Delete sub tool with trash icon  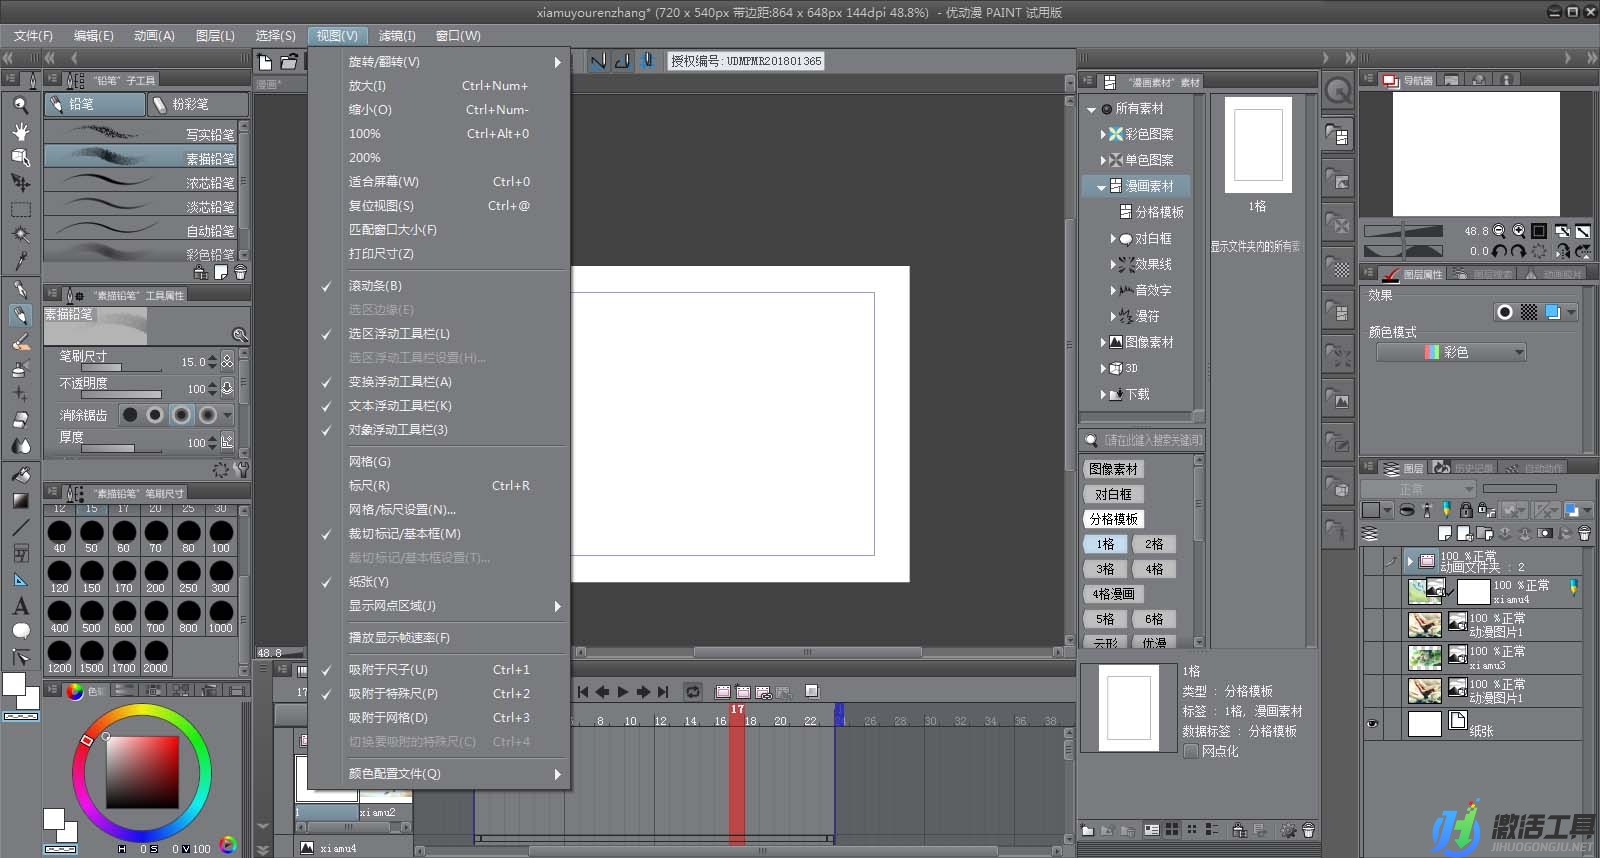click(240, 272)
